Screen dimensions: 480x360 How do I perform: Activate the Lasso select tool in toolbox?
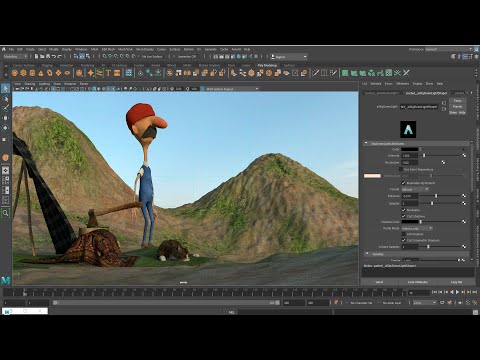pyautogui.click(x=6, y=98)
